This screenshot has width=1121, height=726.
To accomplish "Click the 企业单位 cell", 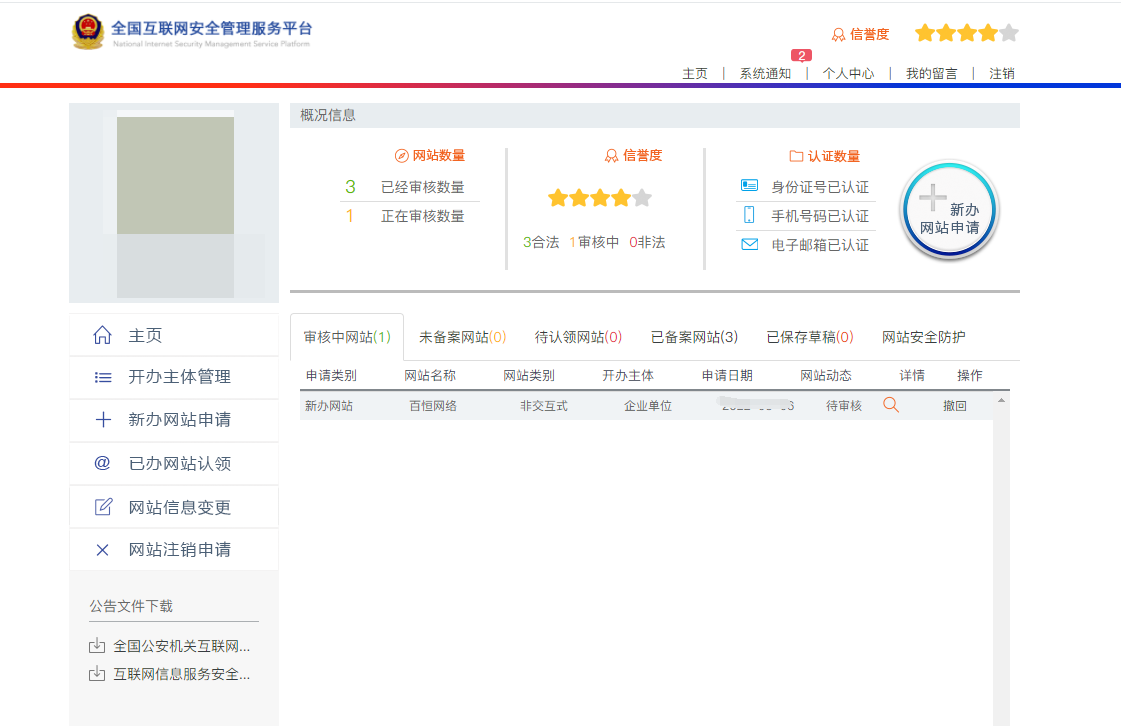I will click(x=648, y=406).
